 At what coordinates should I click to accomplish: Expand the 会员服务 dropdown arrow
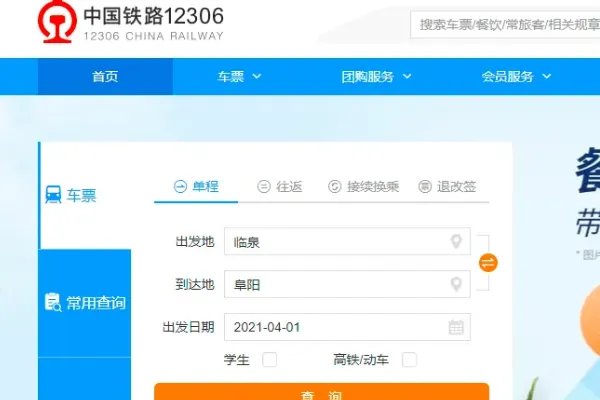pyautogui.click(x=547, y=76)
